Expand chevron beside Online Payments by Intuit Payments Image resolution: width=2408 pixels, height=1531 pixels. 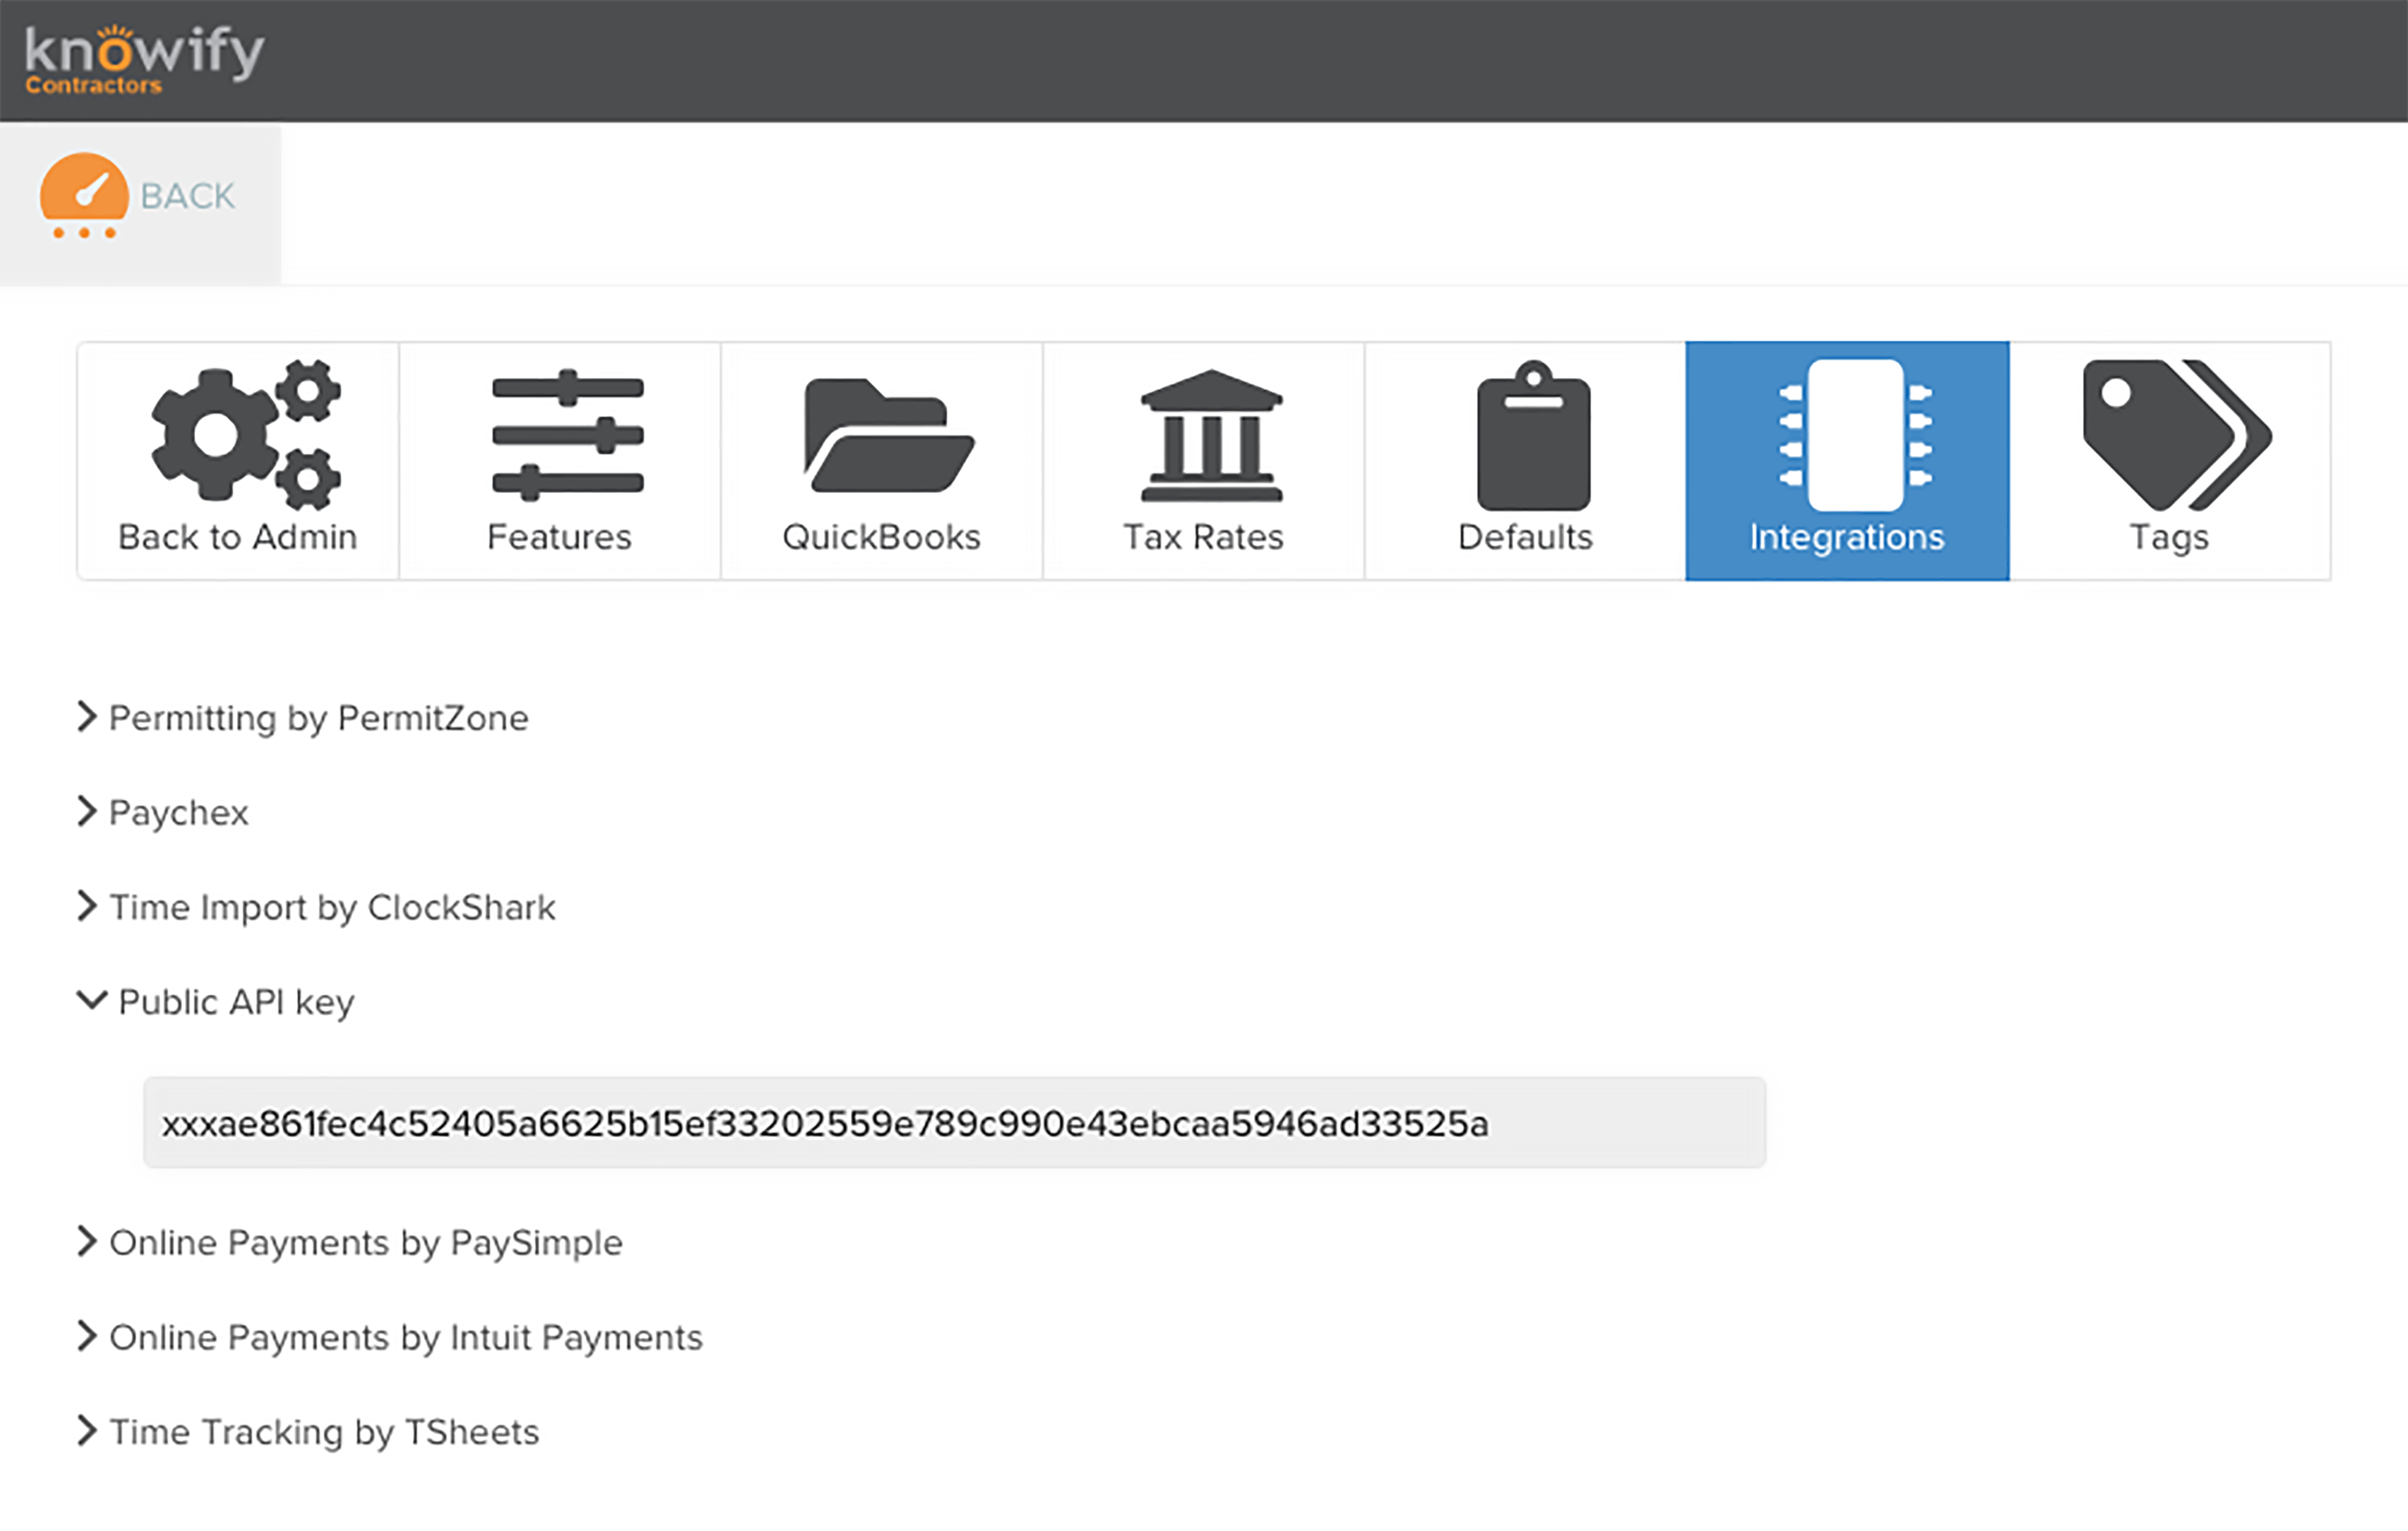tap(87, 1337)
